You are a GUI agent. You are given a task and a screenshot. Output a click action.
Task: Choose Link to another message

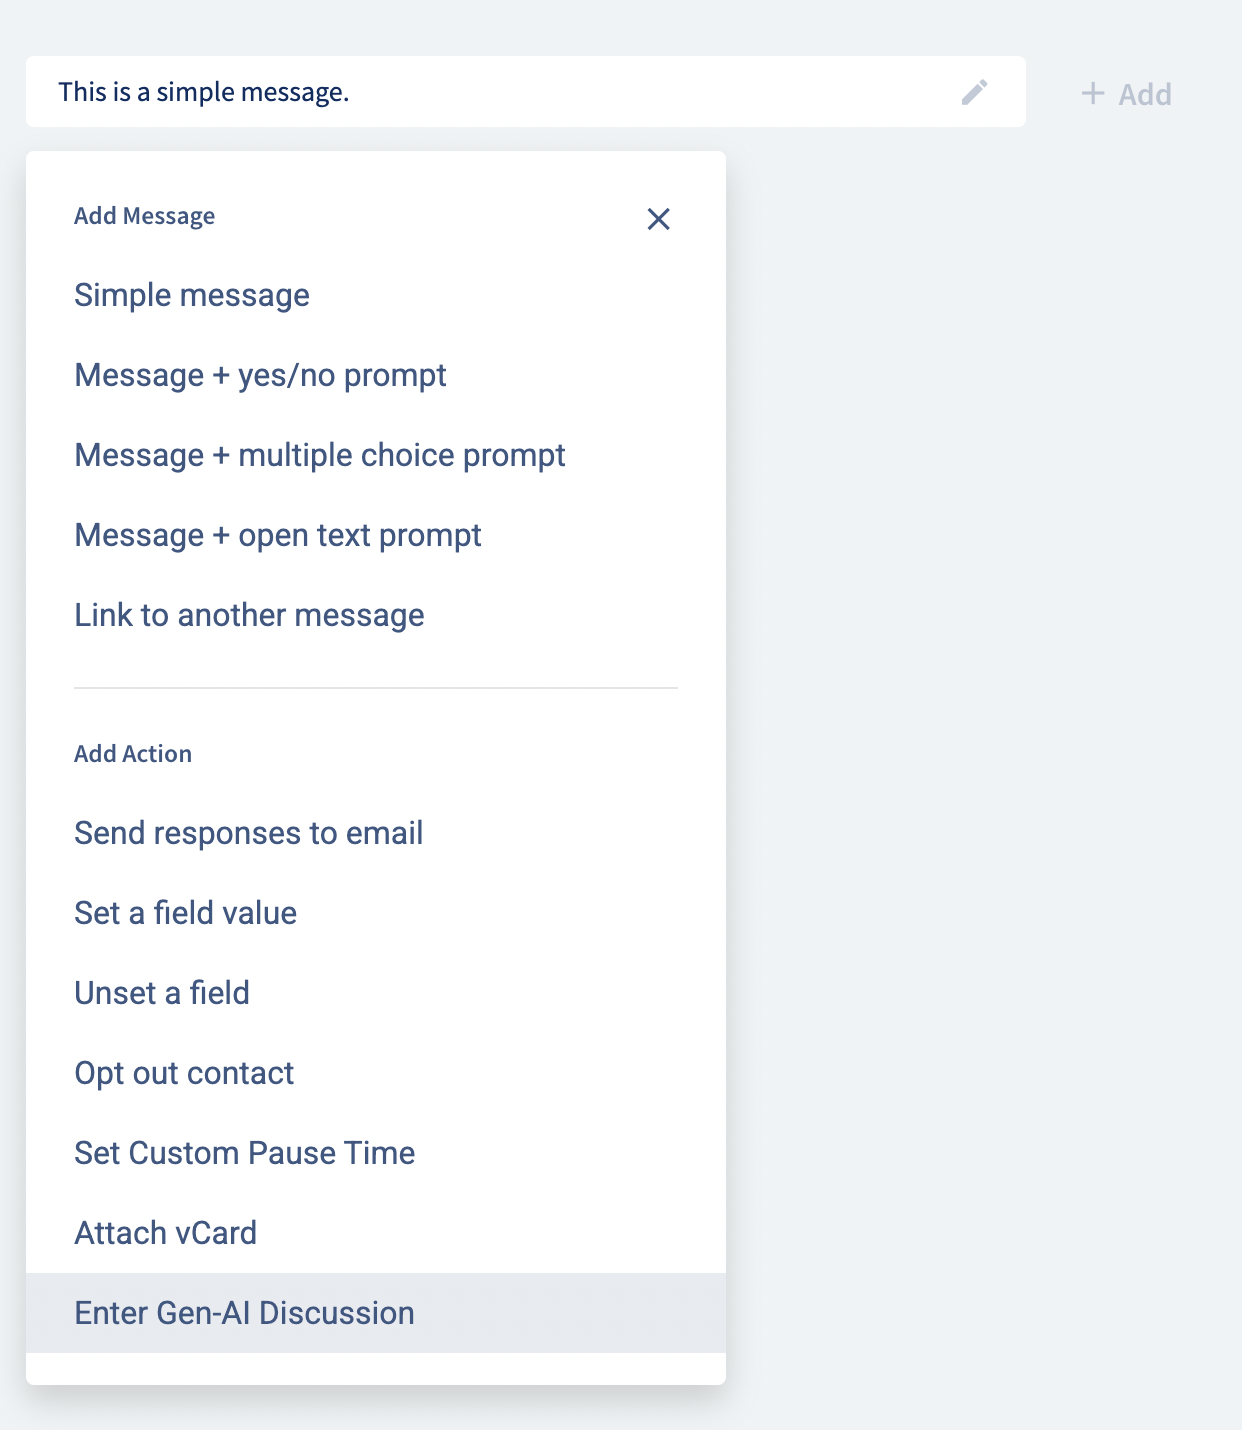249,616
